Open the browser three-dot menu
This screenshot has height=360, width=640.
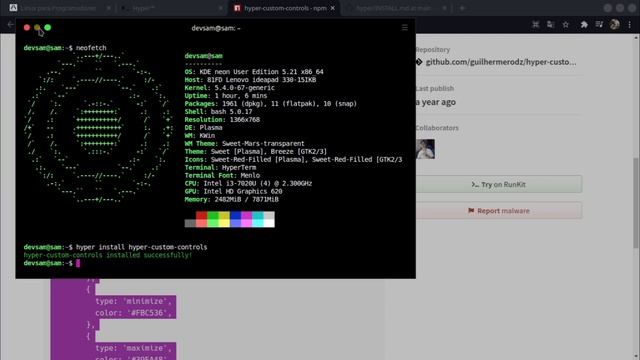pos(630,24)
